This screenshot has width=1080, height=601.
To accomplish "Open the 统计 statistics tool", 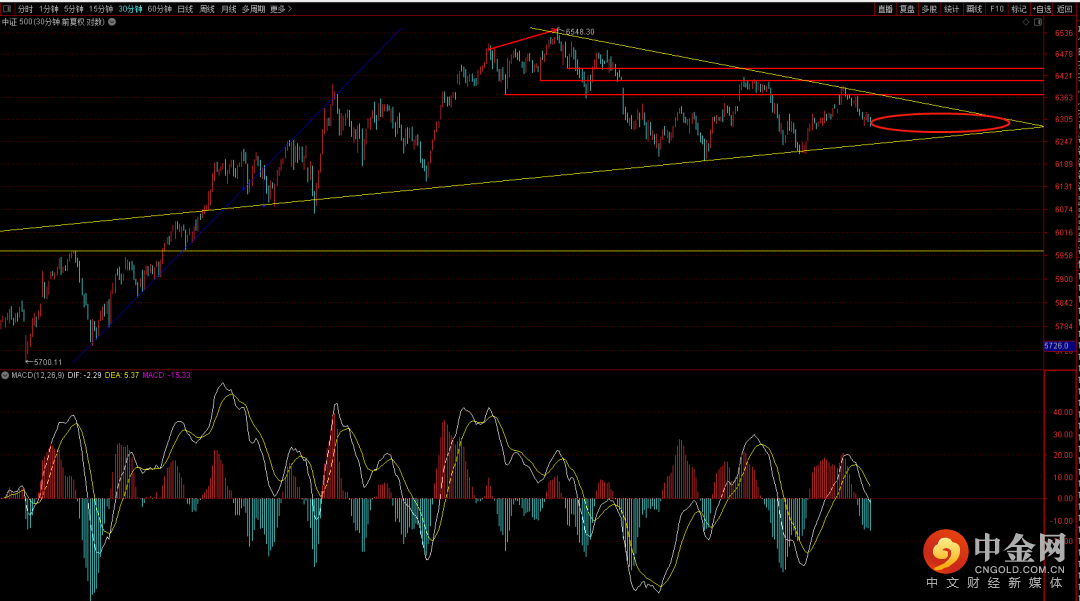I will (952, 9).
